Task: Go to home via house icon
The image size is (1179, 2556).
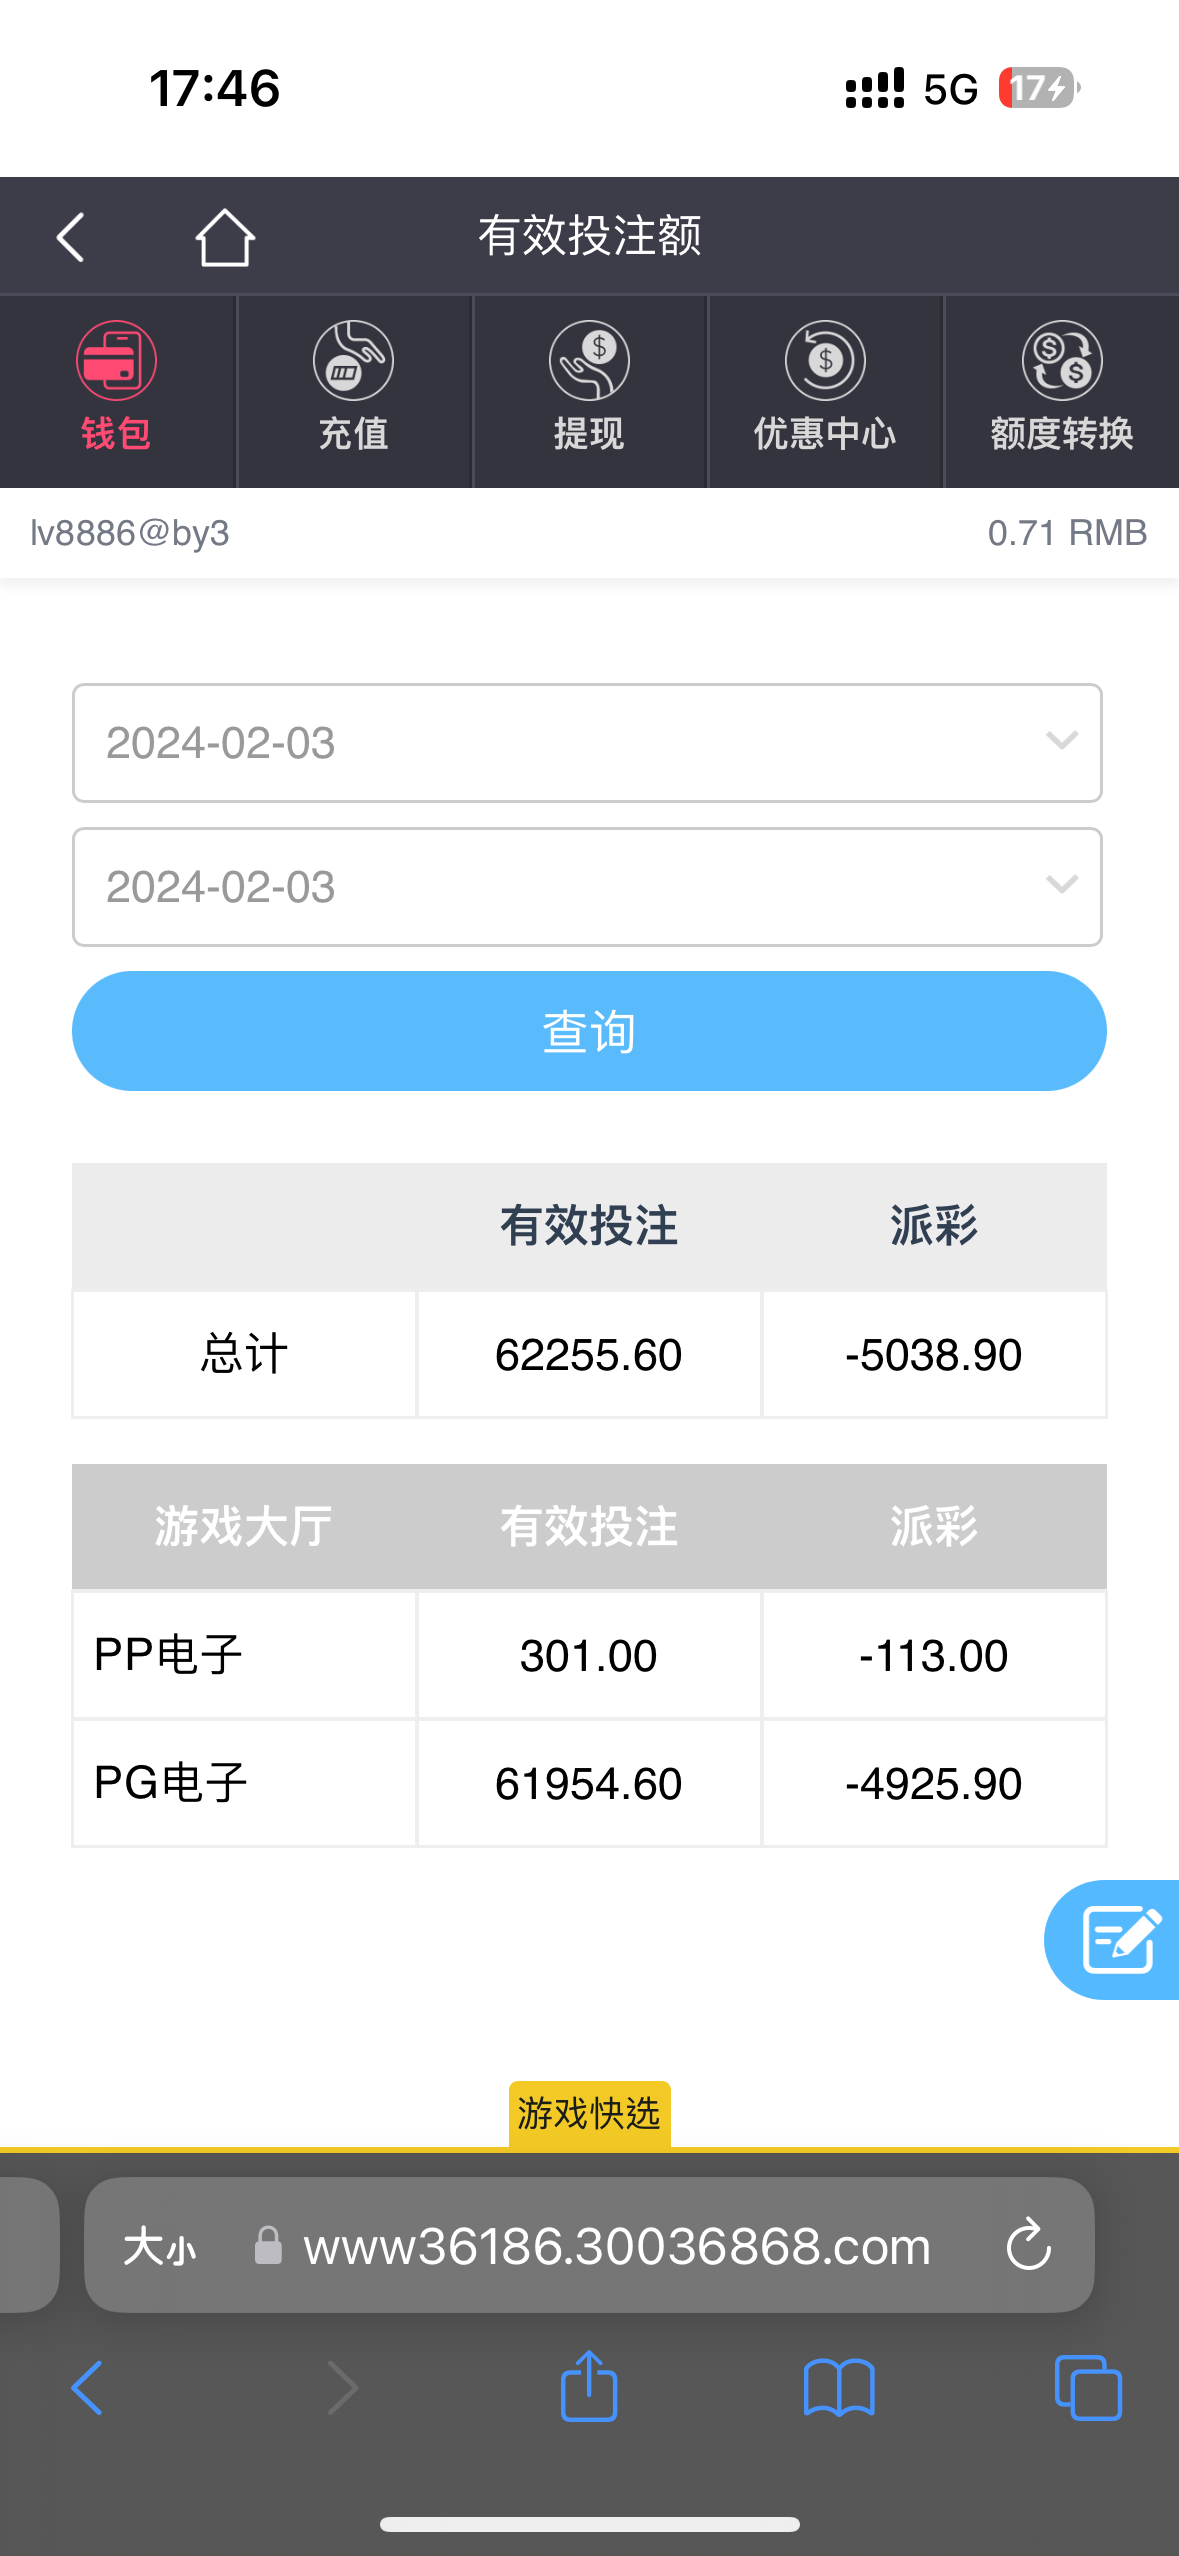Action: 224,238
